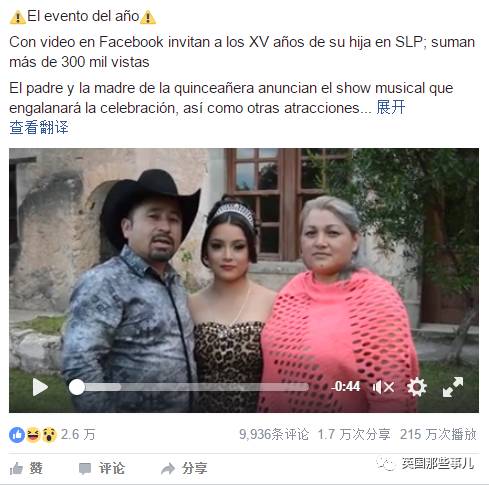This screenshot has width=489, height=485.
Task: Enter fullscreen with the expand arrows icon
Action: click(453, 387)
